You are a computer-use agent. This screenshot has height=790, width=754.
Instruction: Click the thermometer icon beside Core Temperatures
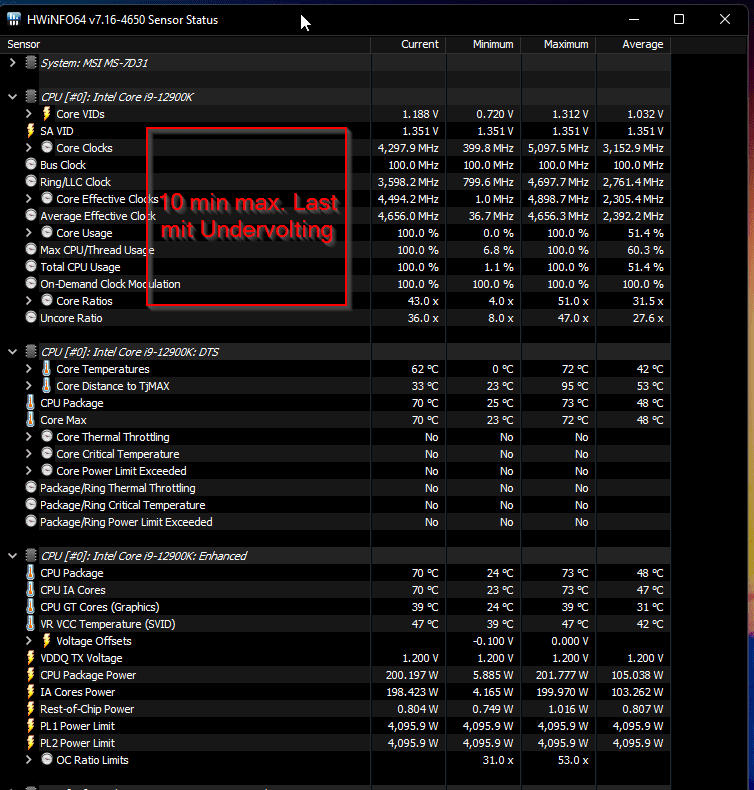coord(46,369)
